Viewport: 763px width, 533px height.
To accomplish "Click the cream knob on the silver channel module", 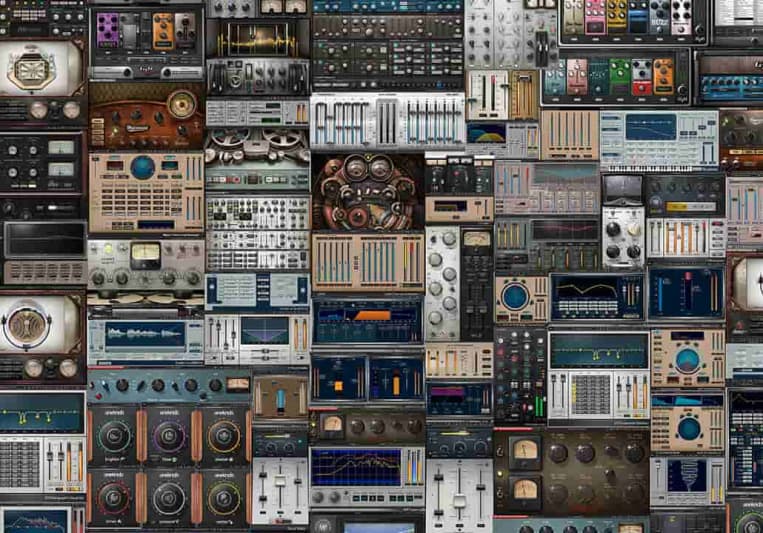I will tap(634, 229).
